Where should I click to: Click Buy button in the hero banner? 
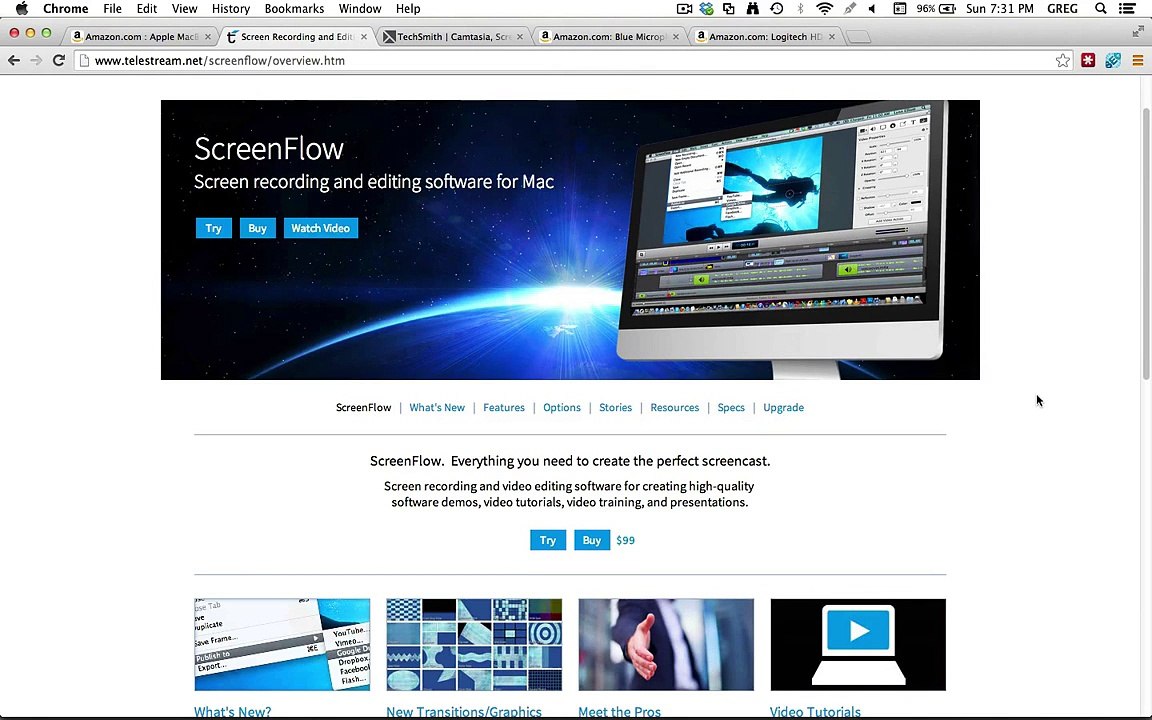(x=257, y=228)
